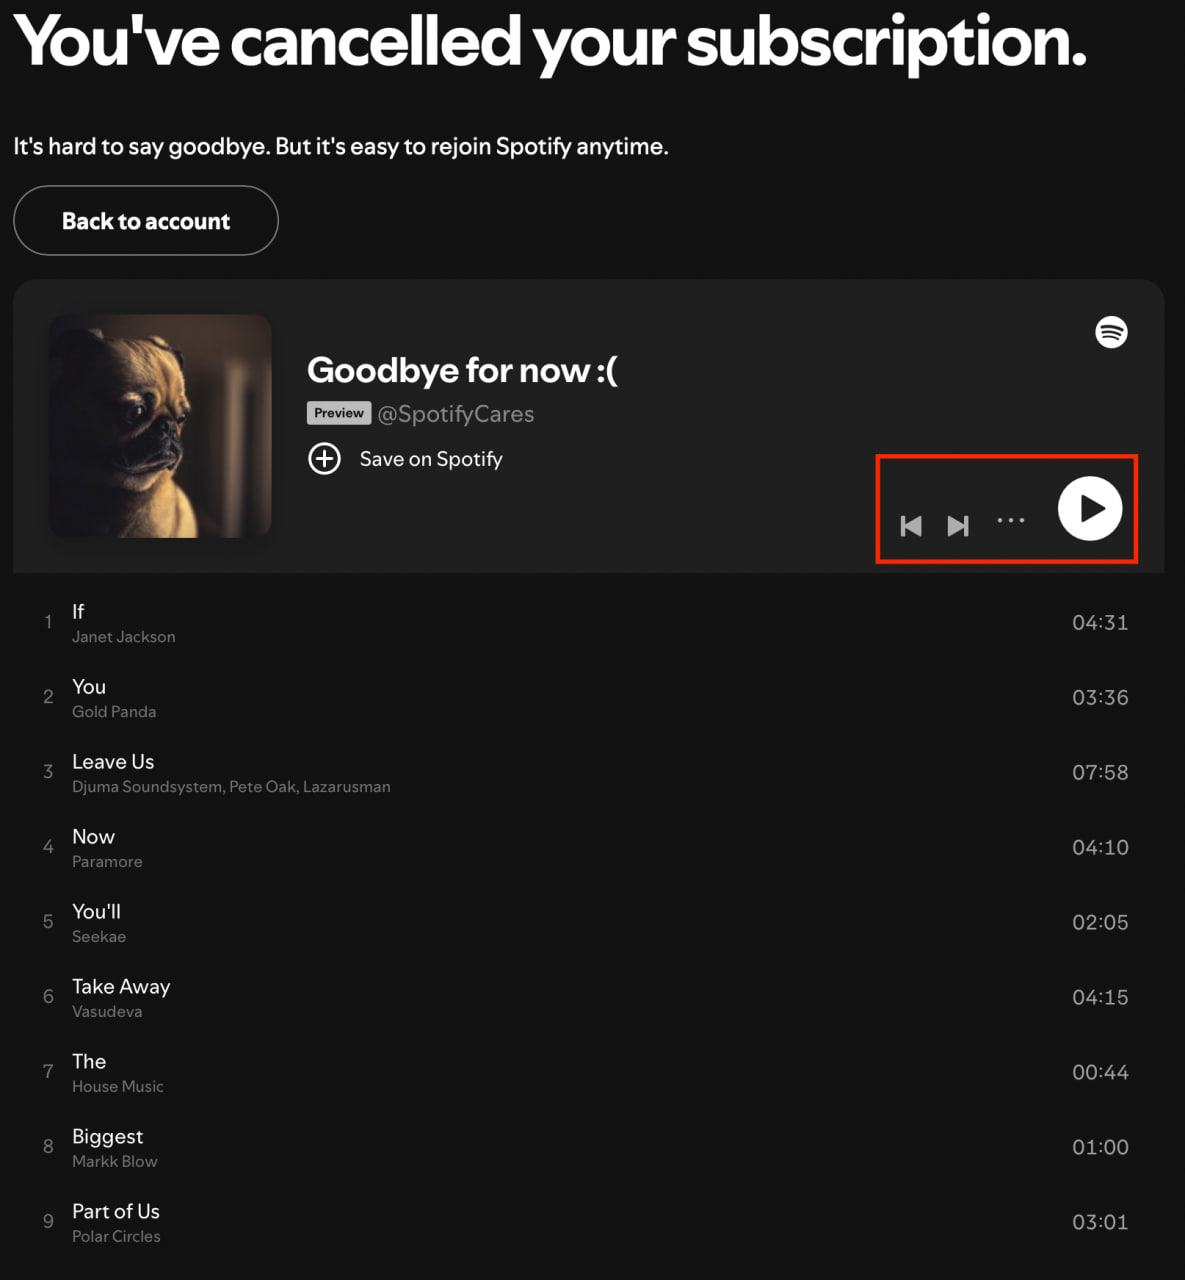Select track You by Gold Panda

tap(89, 687)
